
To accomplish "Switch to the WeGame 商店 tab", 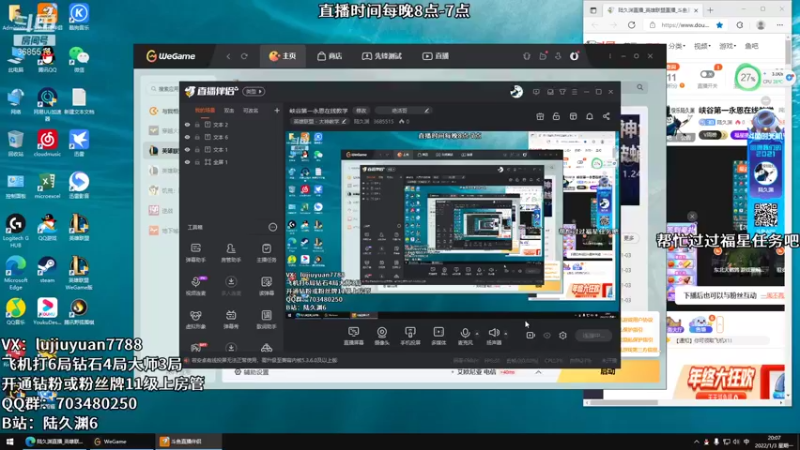I will (x=329, y=56).
